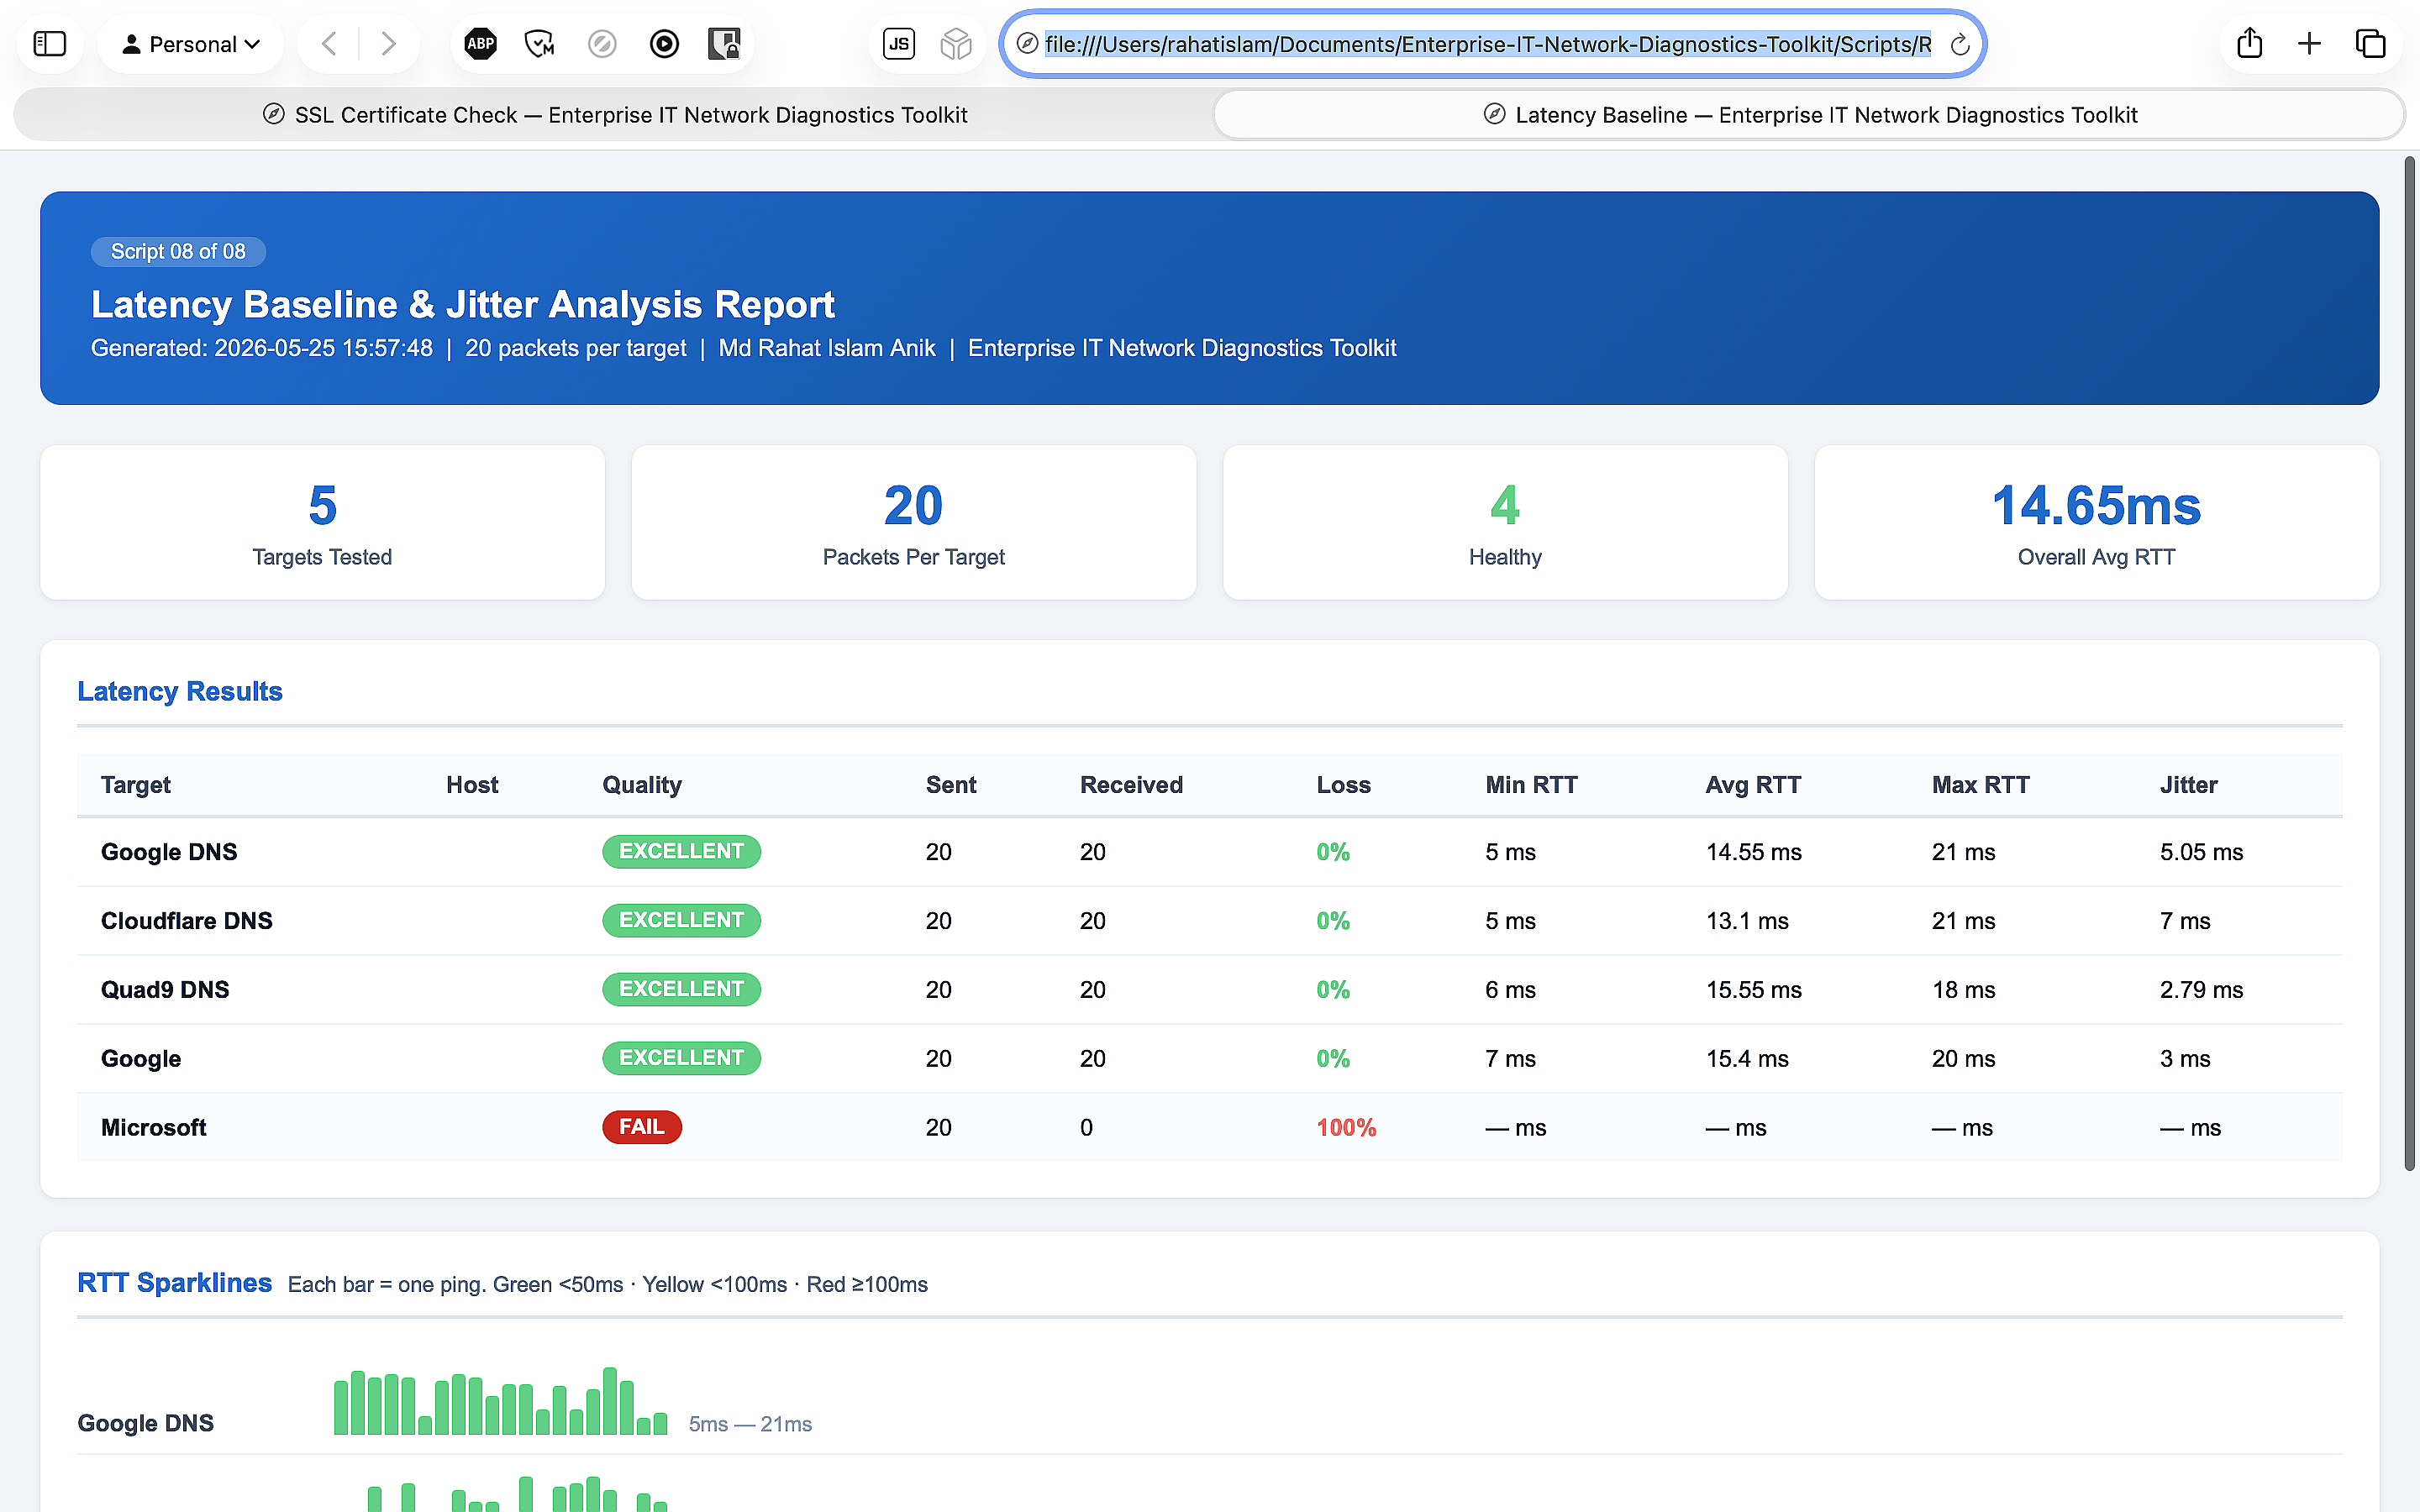
Task: Click the FAIL badge for Microsoft
Action: [642, 1127]
